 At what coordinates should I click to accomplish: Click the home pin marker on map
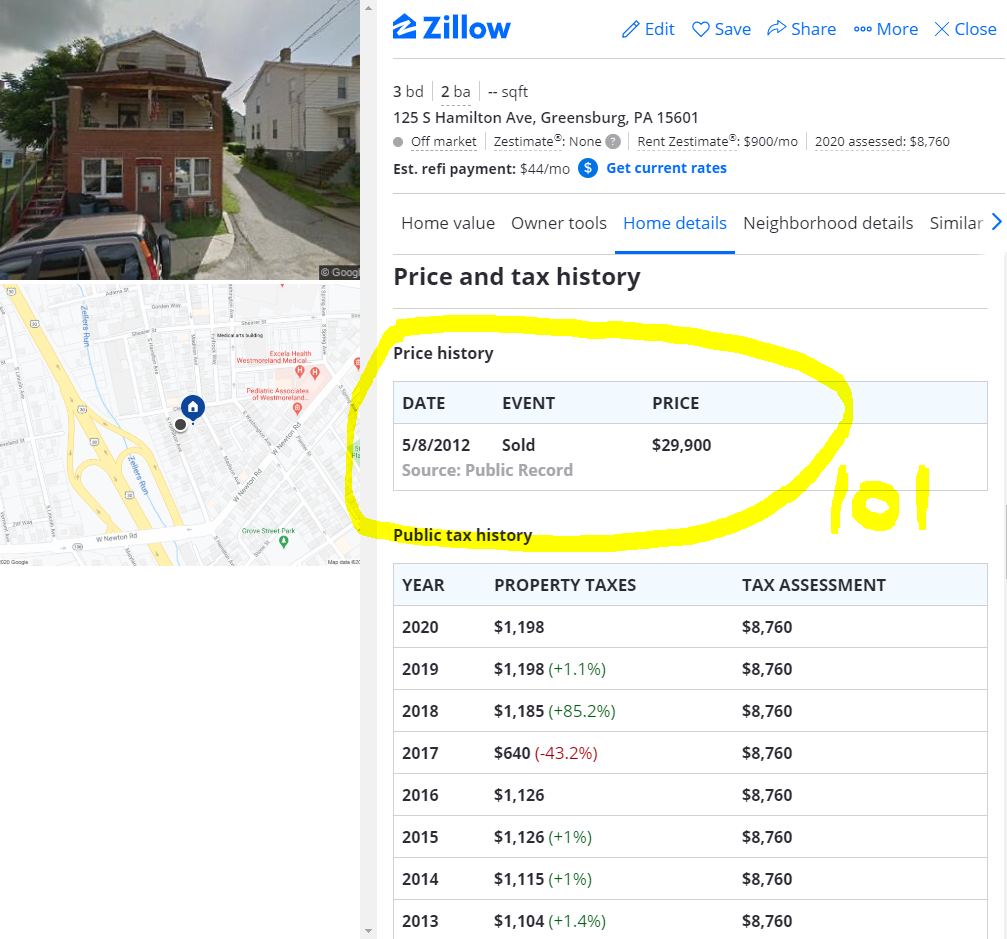[193, 407]
